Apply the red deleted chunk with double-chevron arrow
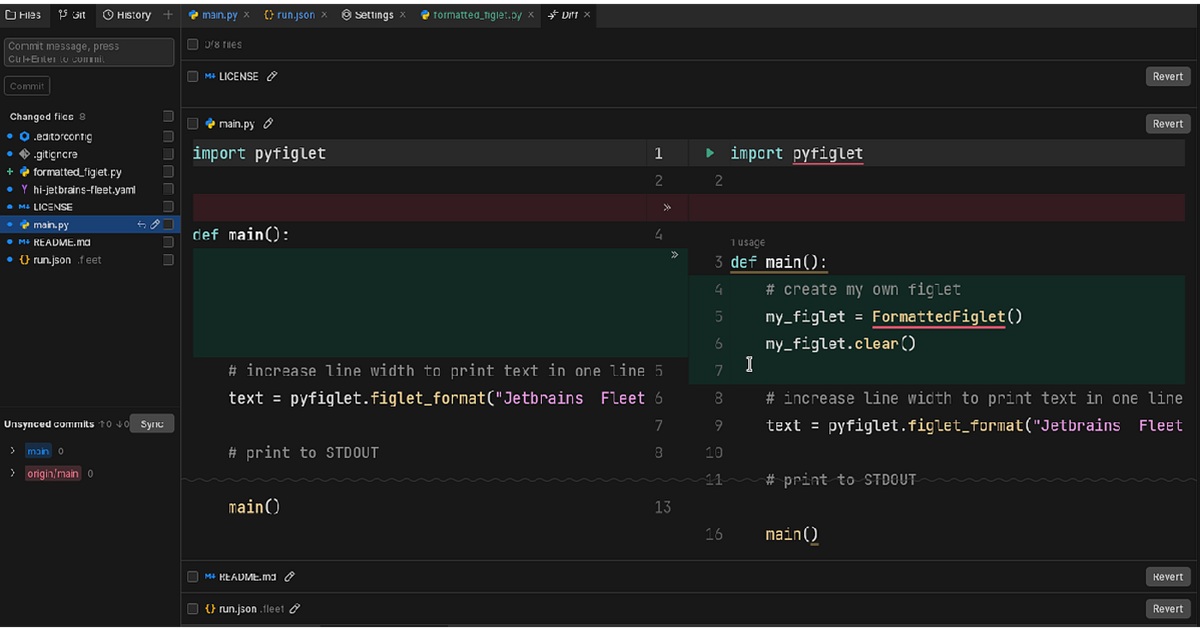 [x=667, y=208]
